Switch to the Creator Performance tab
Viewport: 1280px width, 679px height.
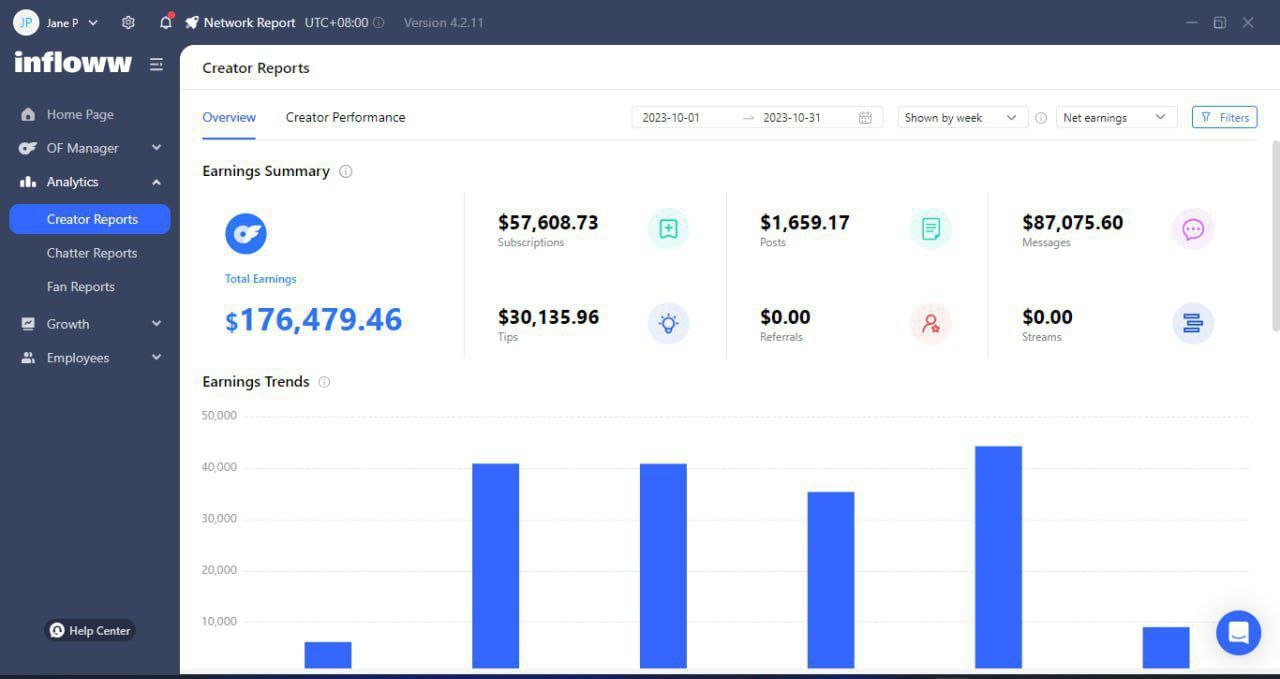tap(345, 117)
